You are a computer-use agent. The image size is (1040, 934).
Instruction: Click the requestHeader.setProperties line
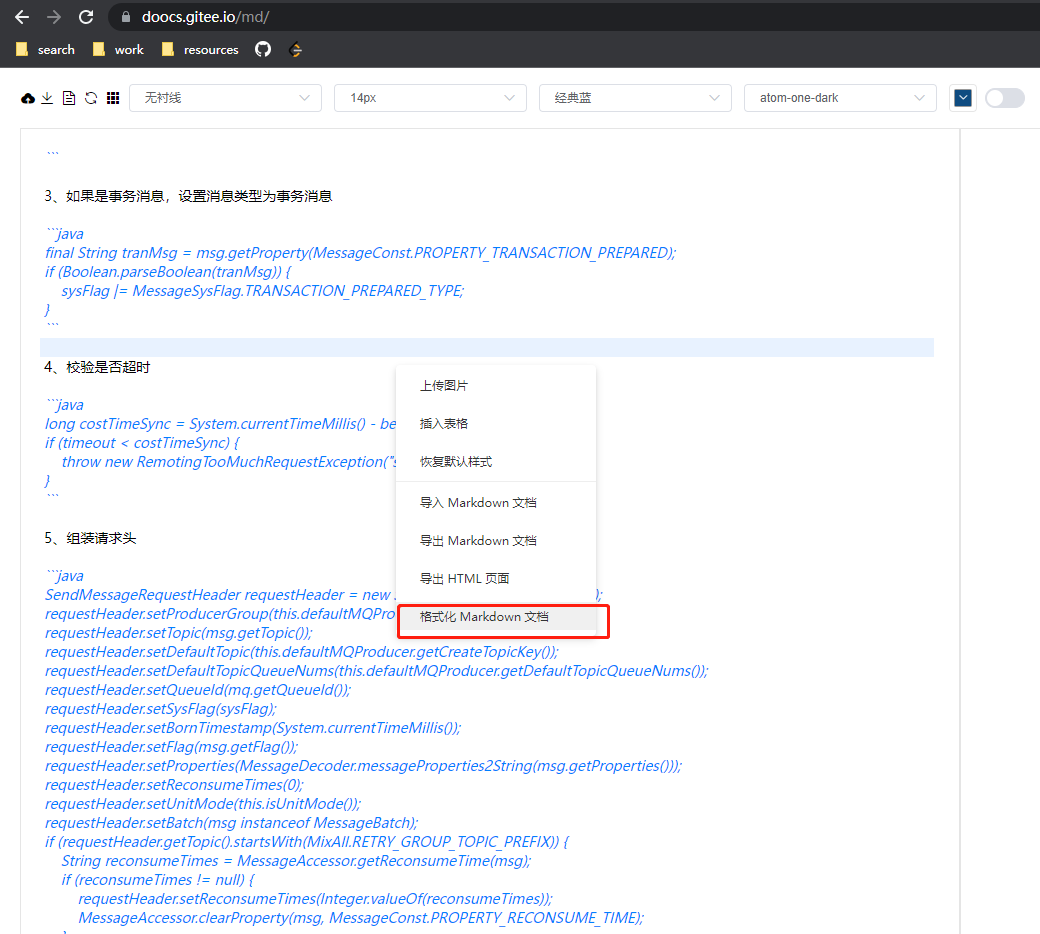363,767
